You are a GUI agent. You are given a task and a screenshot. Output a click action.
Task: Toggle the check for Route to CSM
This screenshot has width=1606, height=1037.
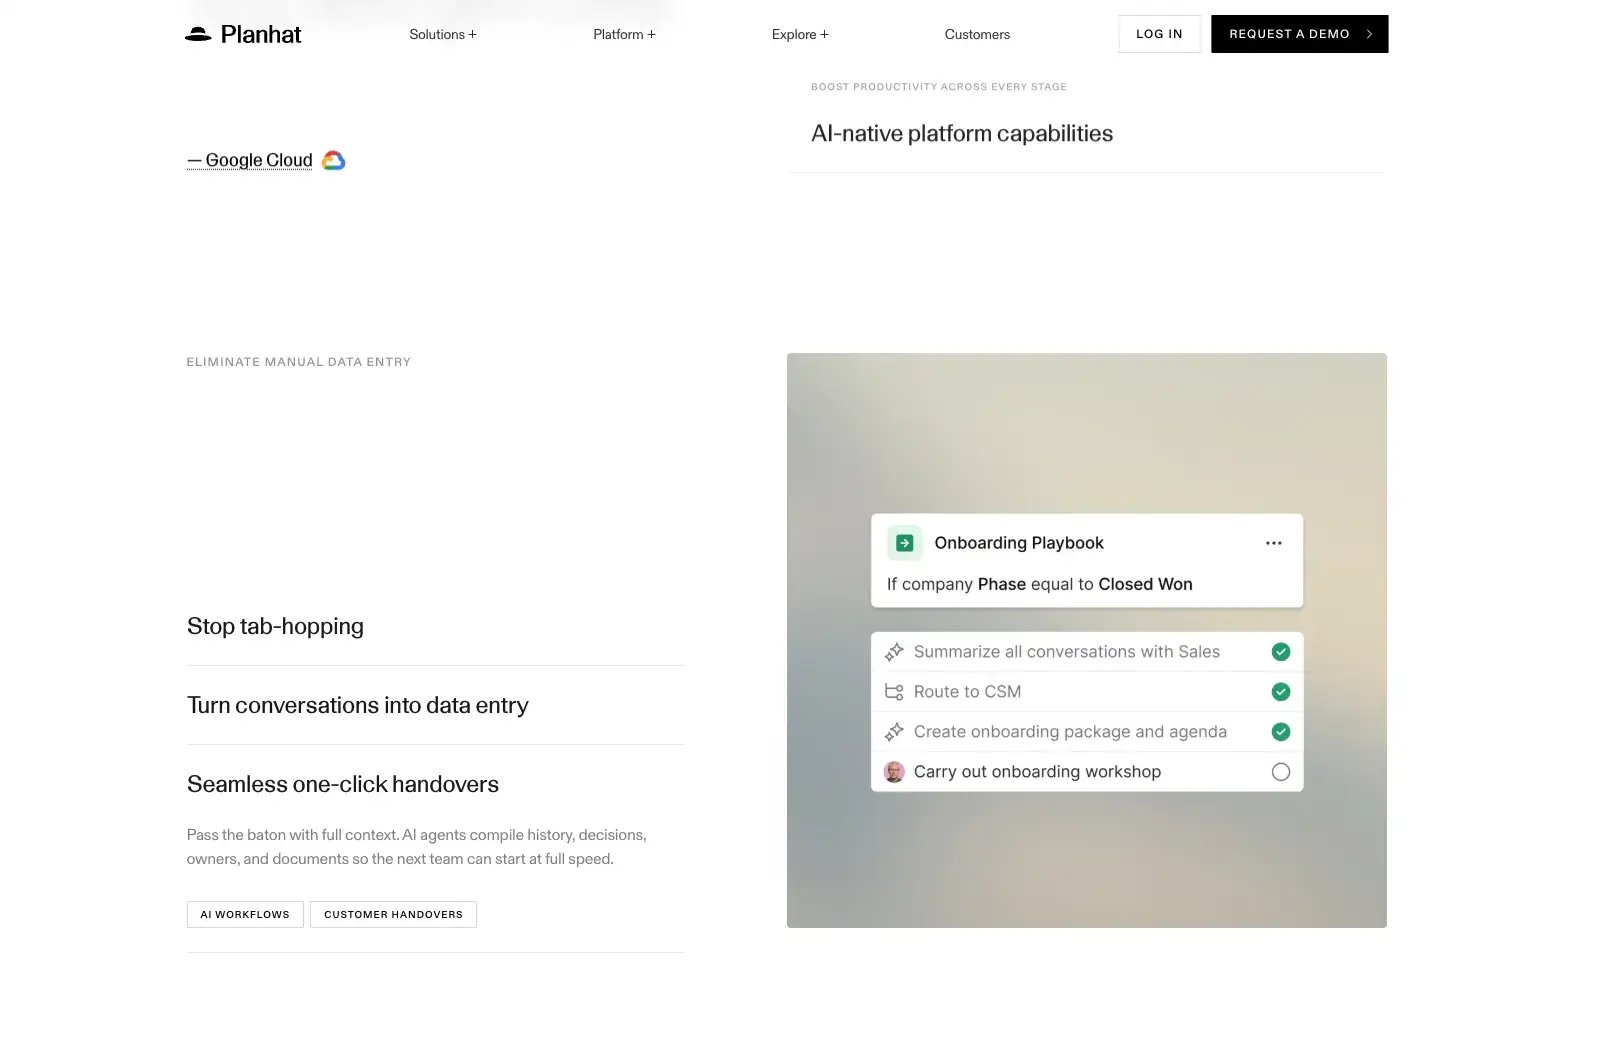pyautogui.click(x=1280, y=692)
